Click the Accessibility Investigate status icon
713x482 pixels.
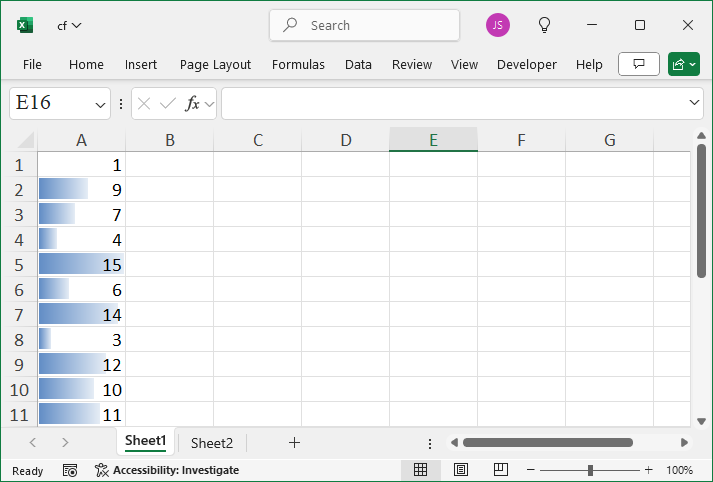[x=102, y=470]
